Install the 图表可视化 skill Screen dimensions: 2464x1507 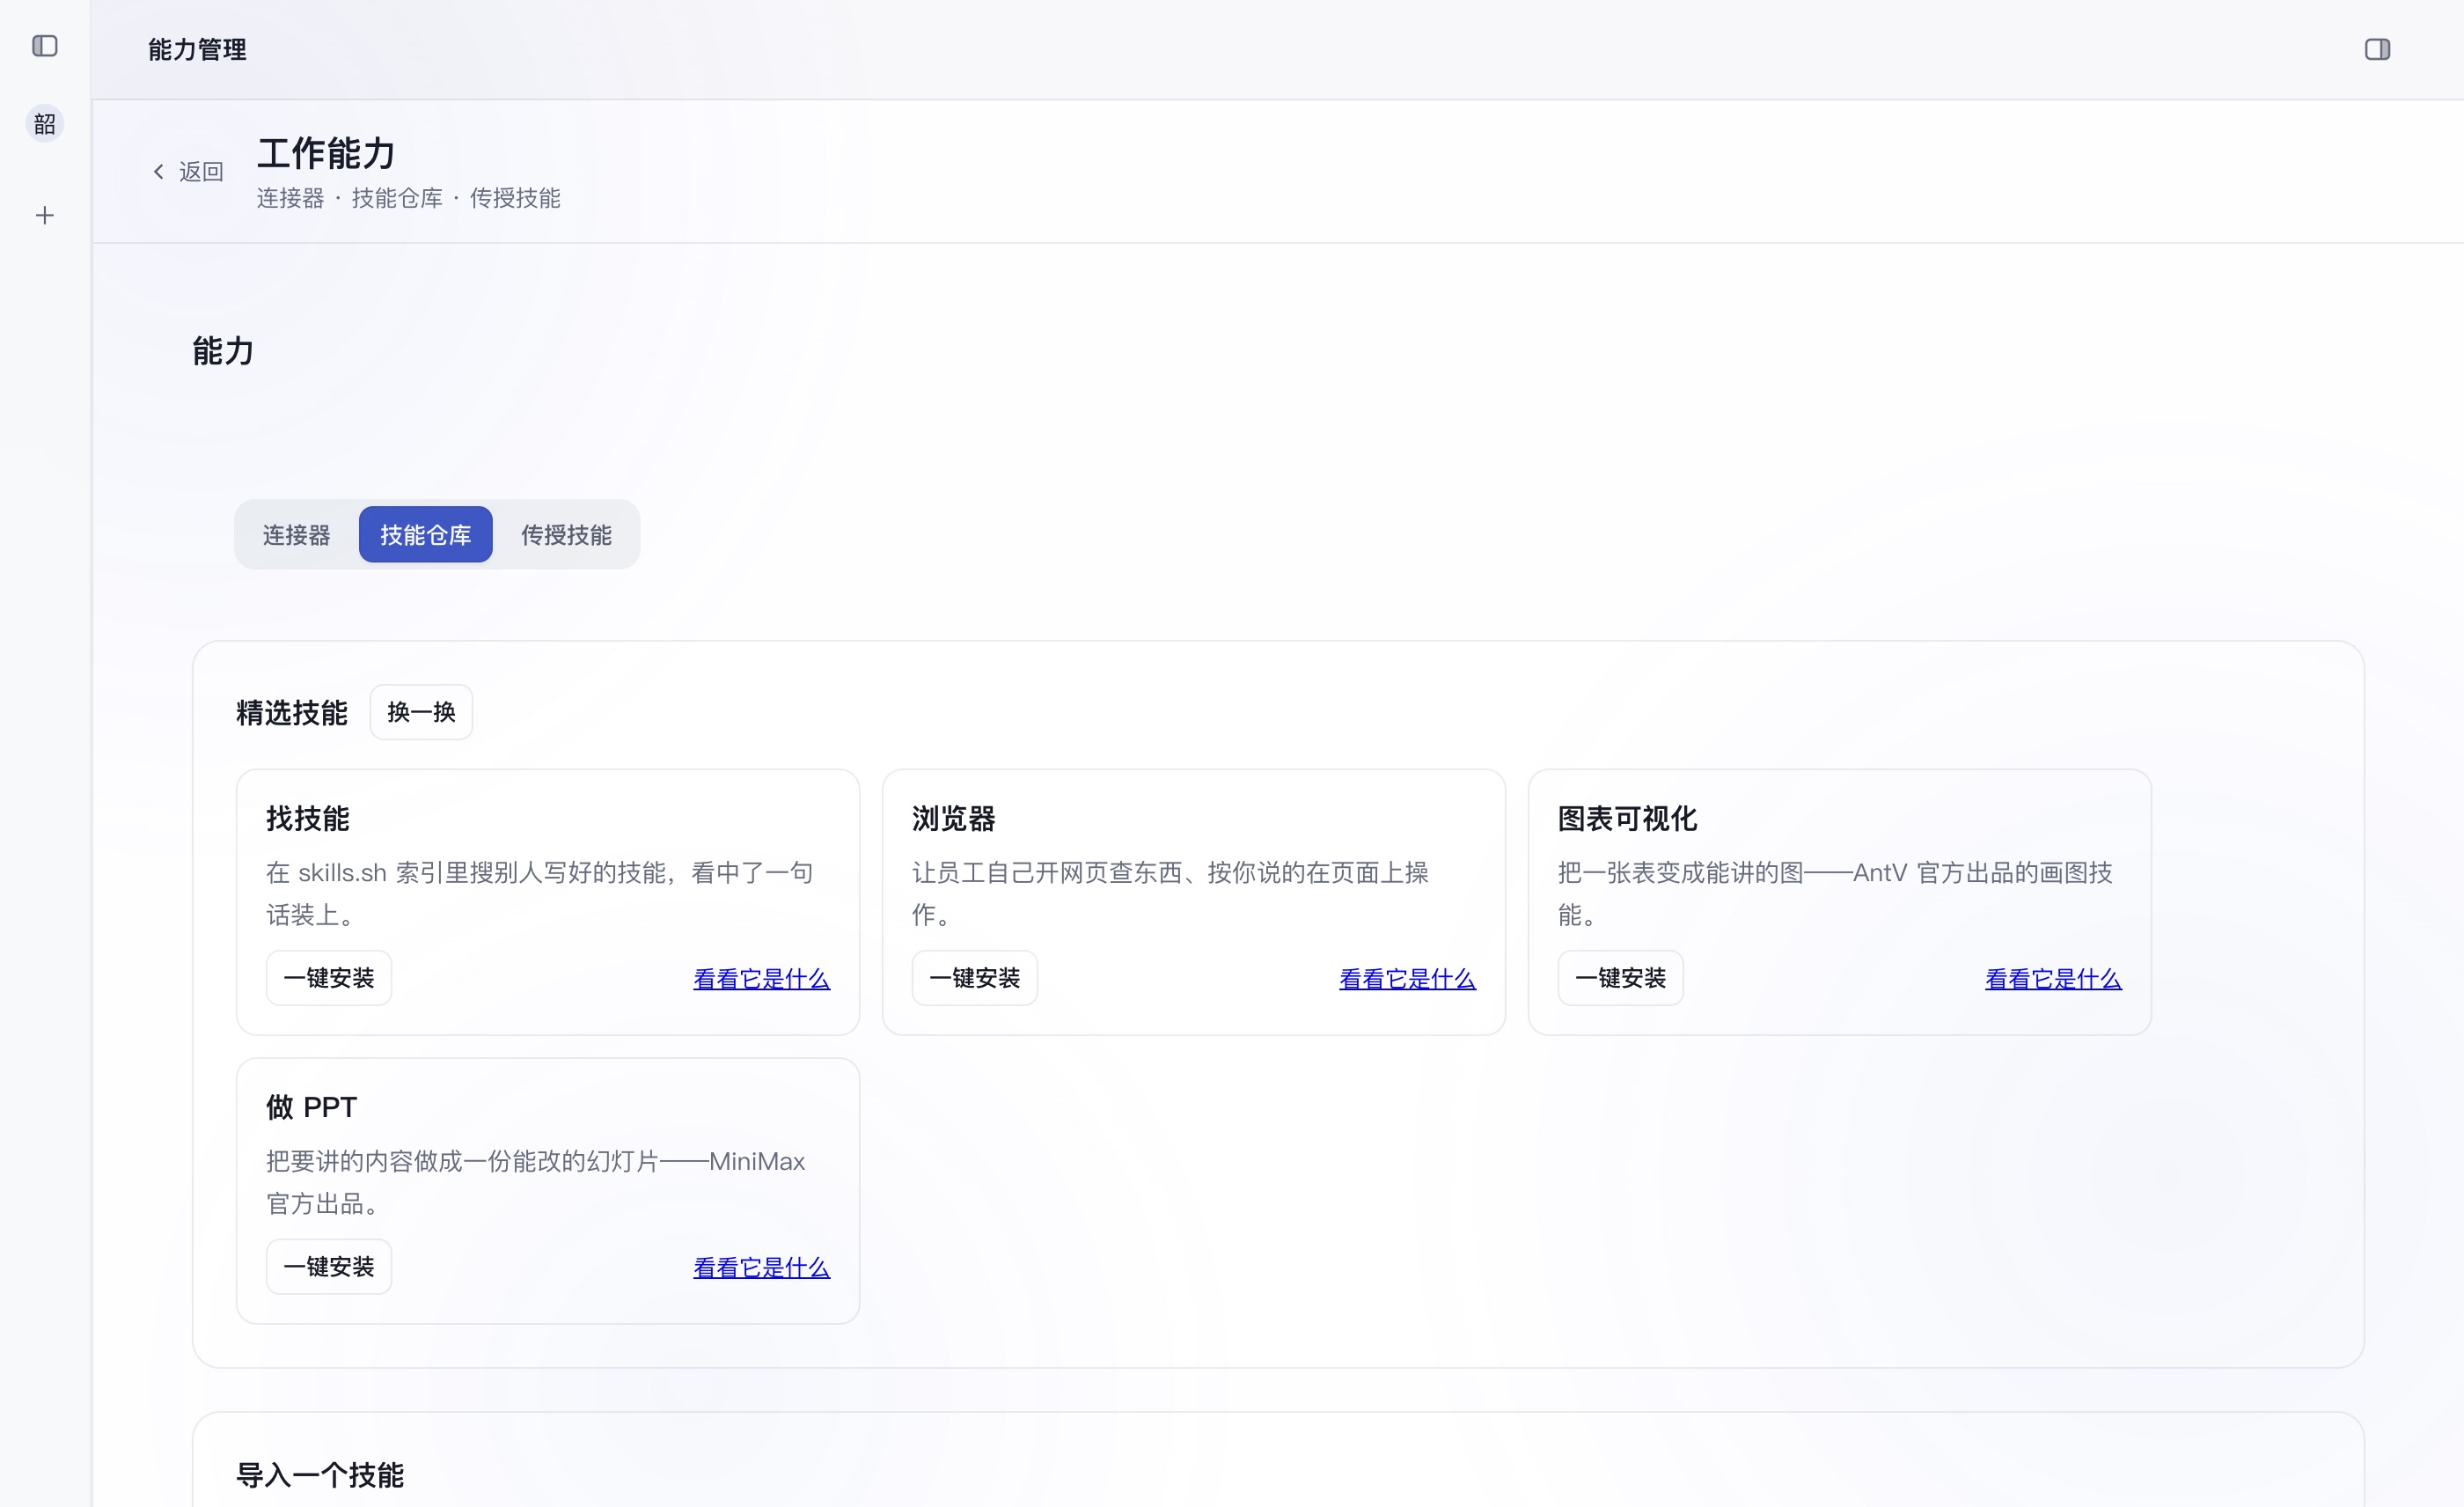(1621, 978)
